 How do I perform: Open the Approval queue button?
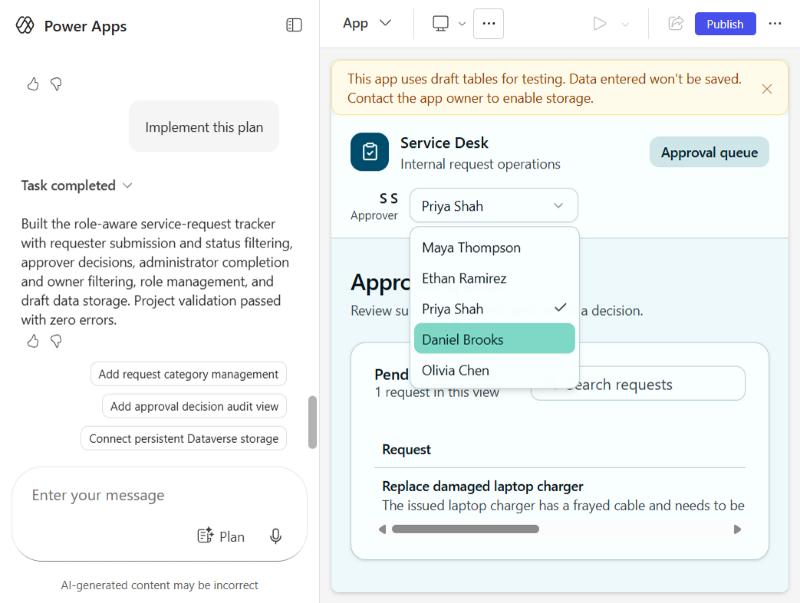pyautogui.click(x=709, y=152)
